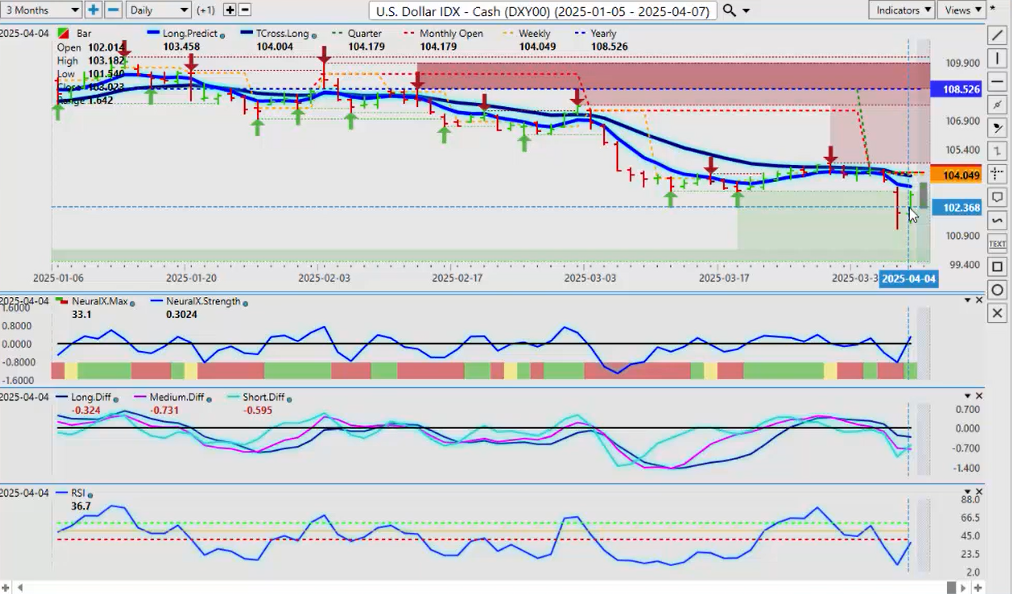The width and height of the screenshot is (1012, 594).
Task: Toggle the NeuralX.Strength indicator dot
Action: coord(245,302)
